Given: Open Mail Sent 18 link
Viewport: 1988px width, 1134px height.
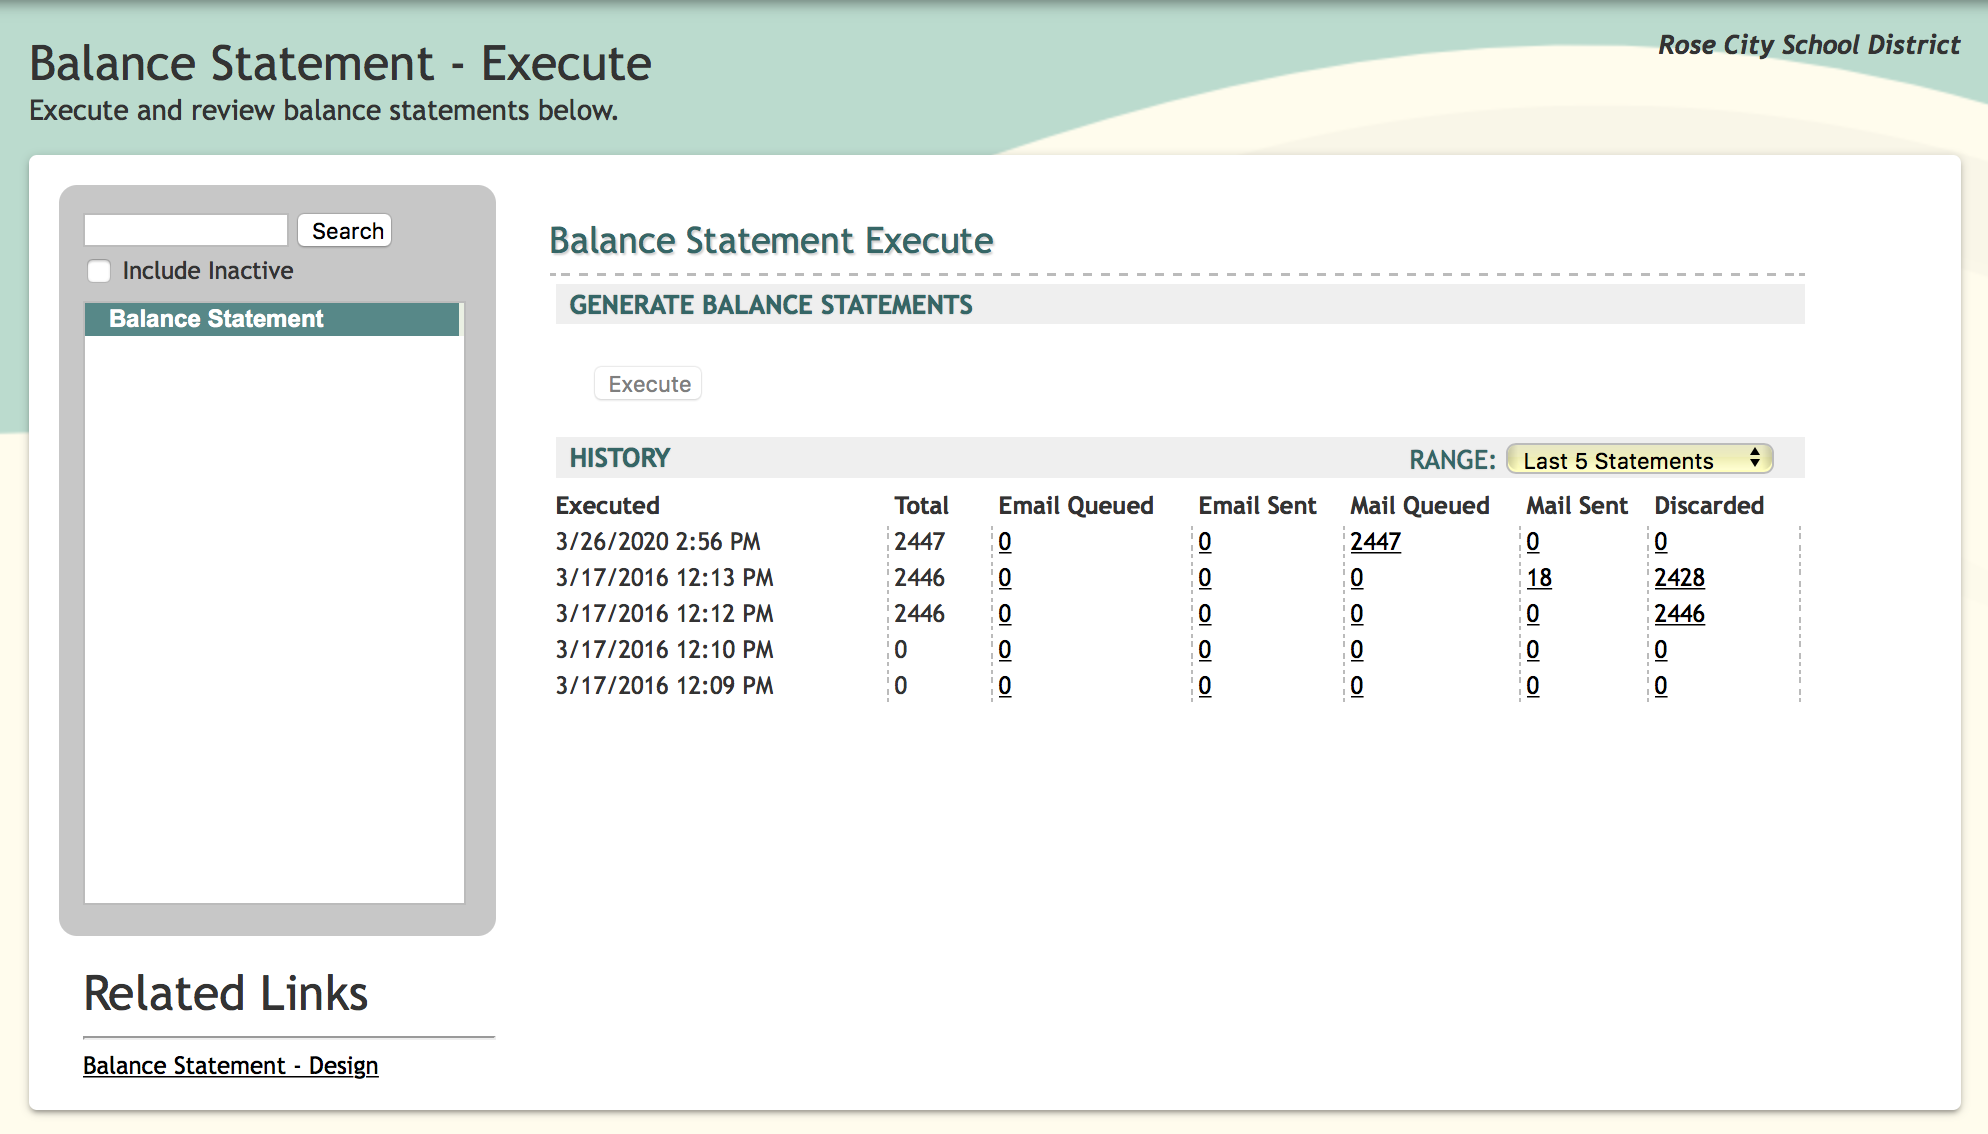Looking at the screenshot, I should pyautogui.click(x=1538, y=578).
